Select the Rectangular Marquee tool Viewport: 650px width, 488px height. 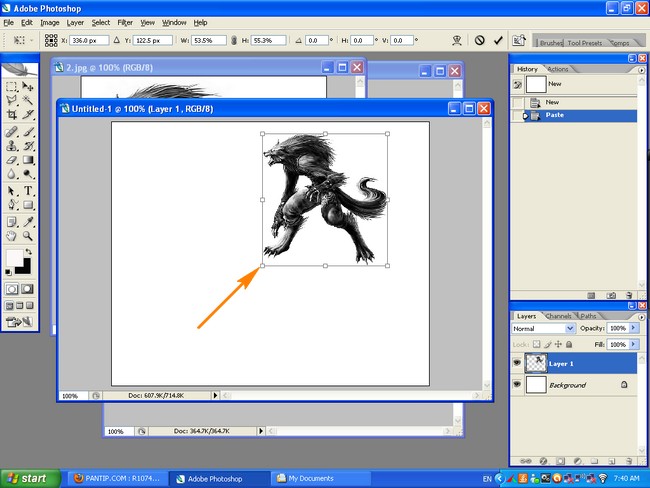(11, 86)
